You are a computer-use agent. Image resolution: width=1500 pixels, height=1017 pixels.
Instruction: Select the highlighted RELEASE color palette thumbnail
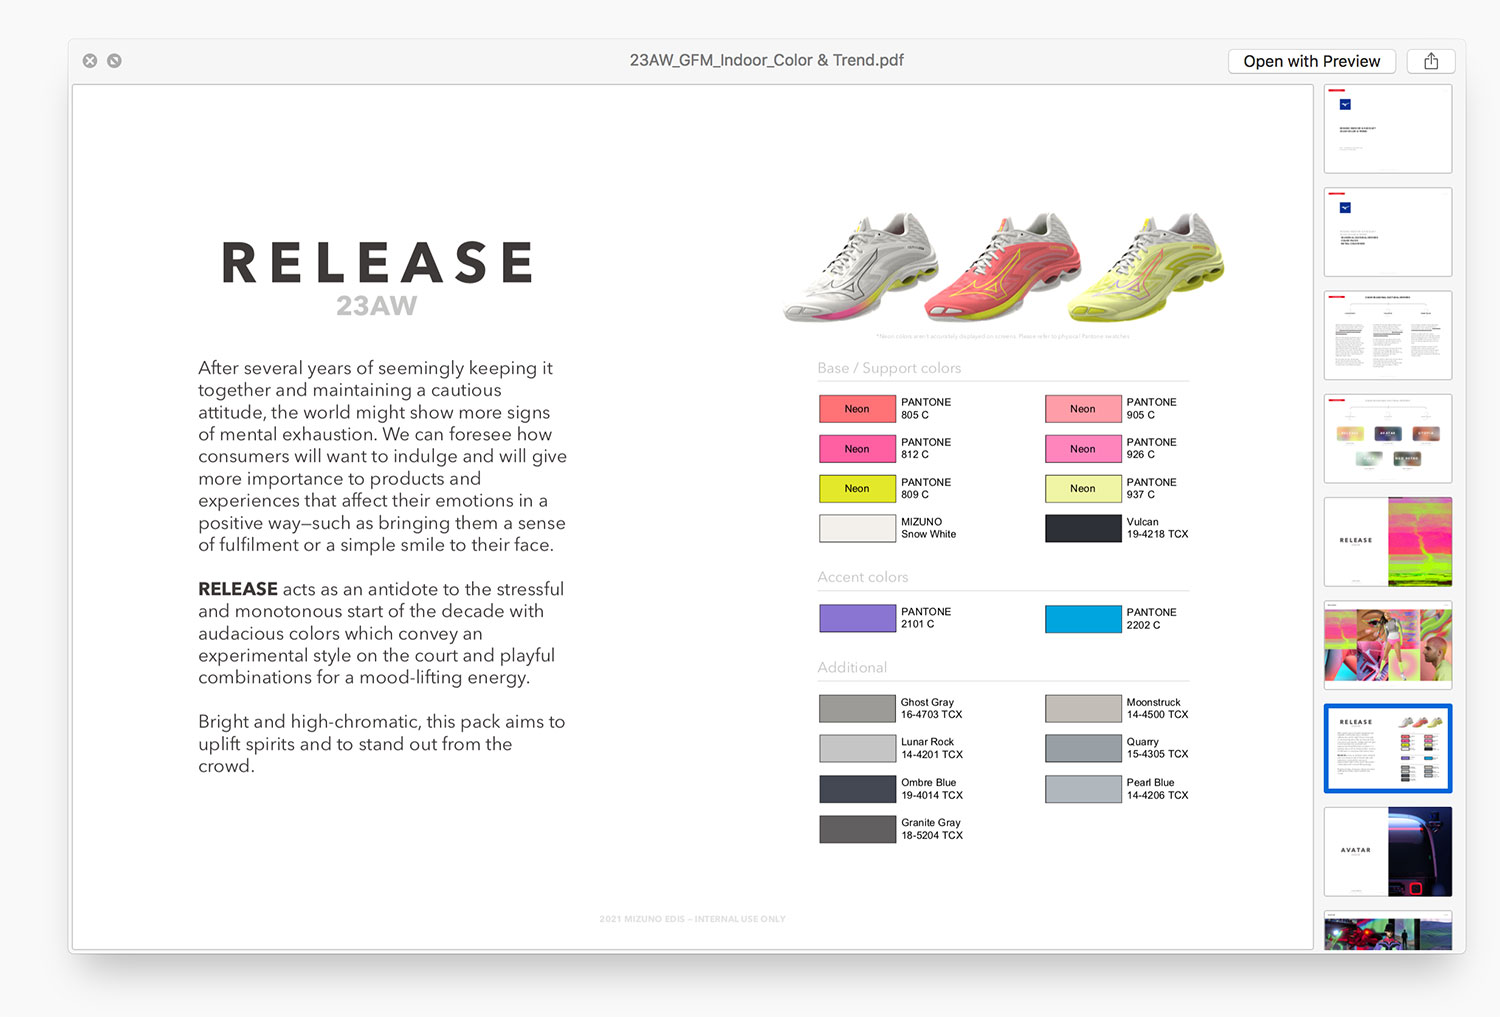coord(1387,748)
